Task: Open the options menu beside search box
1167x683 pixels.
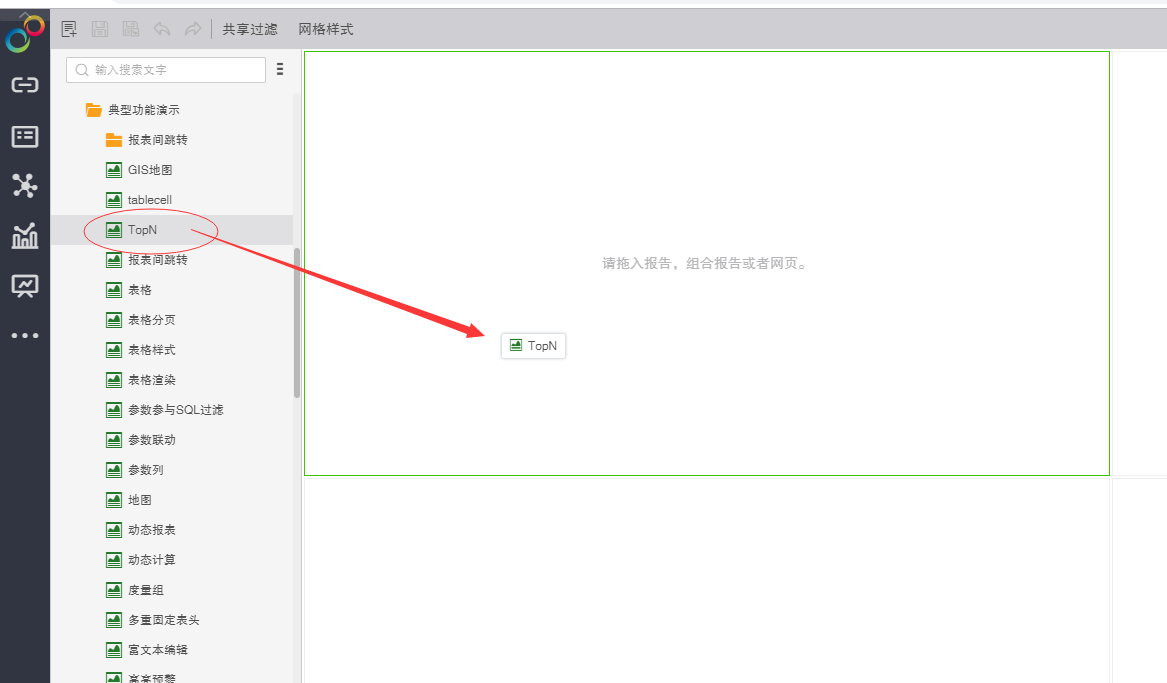Action: pos(280,69)
